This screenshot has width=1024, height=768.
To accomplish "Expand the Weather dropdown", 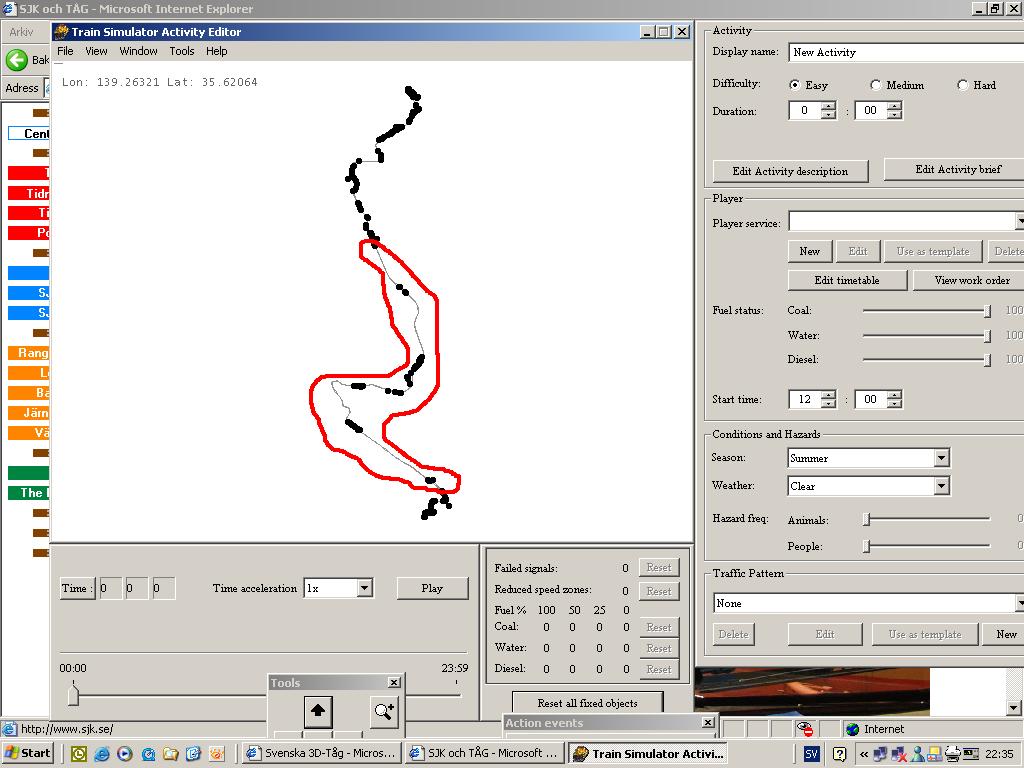I will 941,486.
